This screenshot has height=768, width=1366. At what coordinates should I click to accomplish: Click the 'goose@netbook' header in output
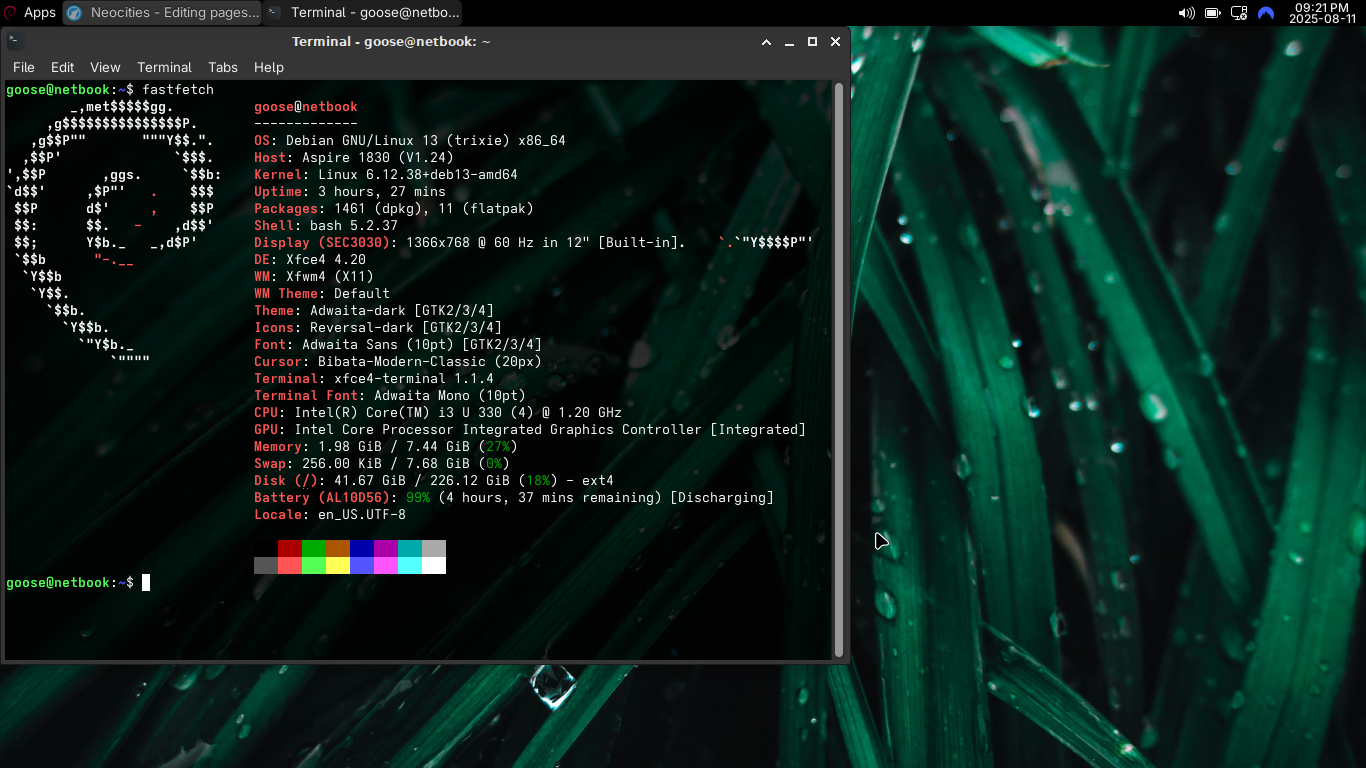point(306,107)
